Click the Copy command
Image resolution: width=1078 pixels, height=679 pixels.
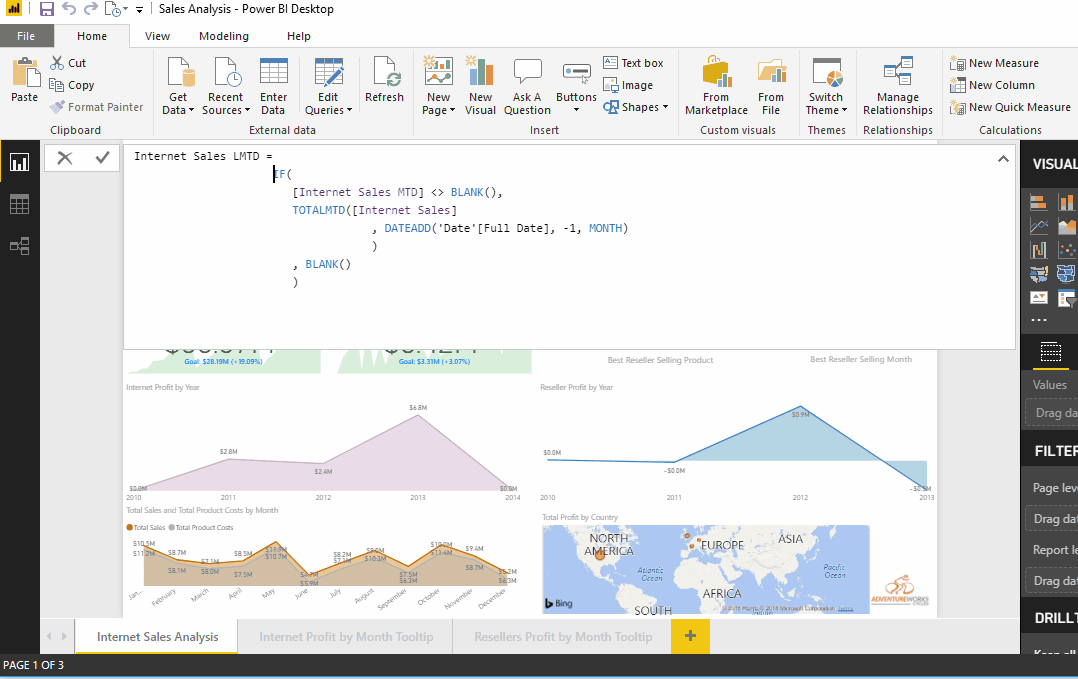(72, 85)
